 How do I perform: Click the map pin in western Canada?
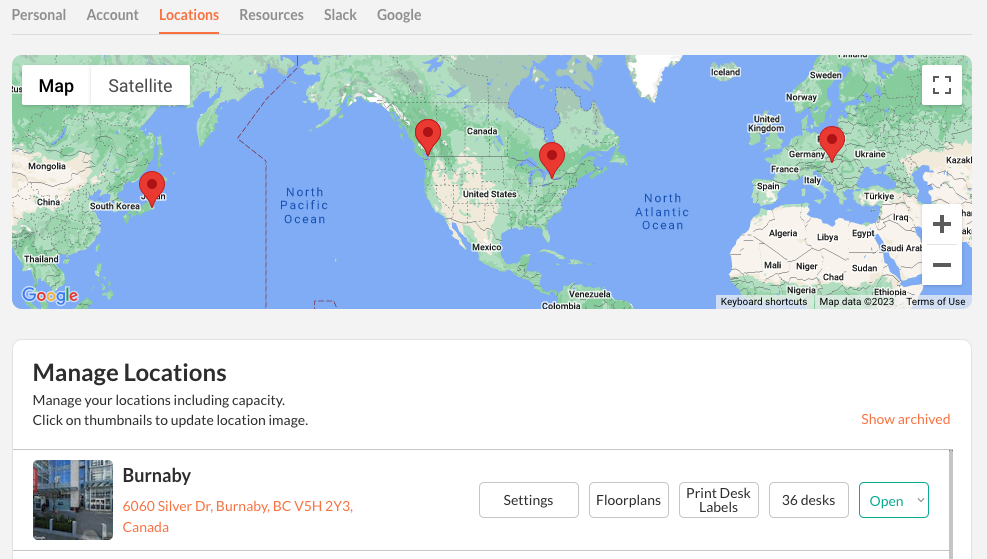[x=428, y=135]
